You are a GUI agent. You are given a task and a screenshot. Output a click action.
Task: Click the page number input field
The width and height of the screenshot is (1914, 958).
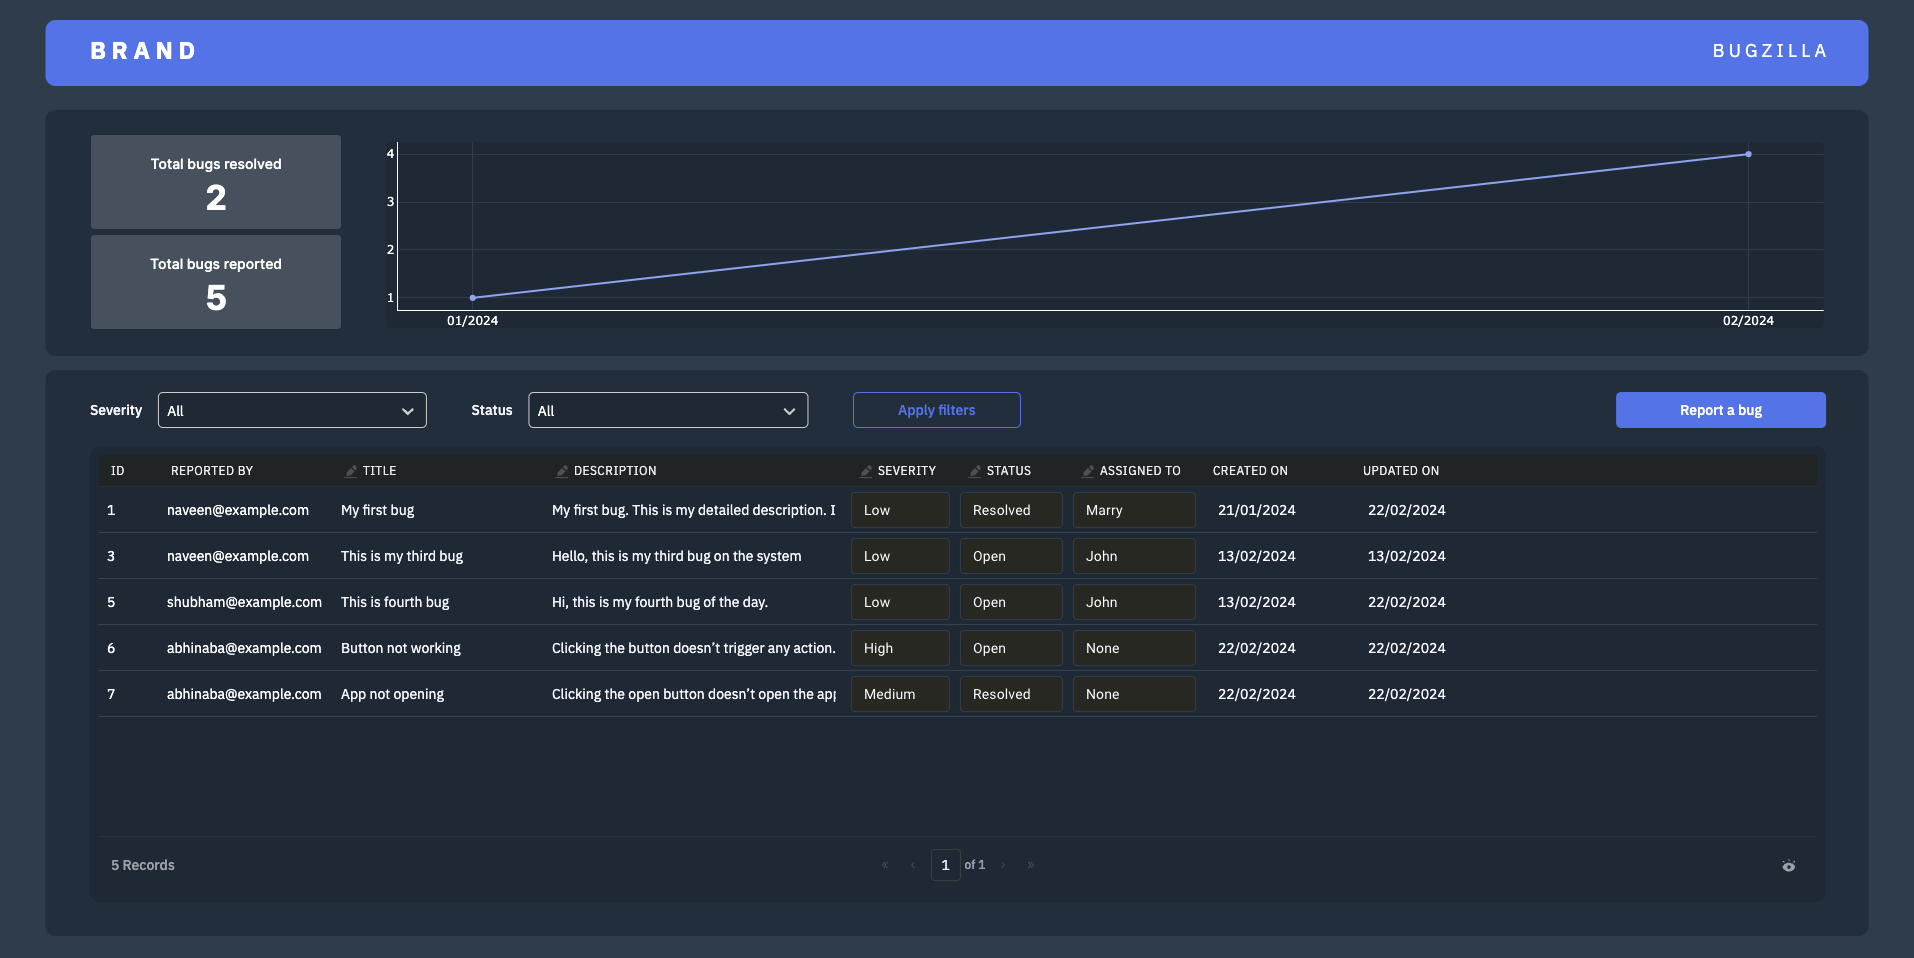945,865
